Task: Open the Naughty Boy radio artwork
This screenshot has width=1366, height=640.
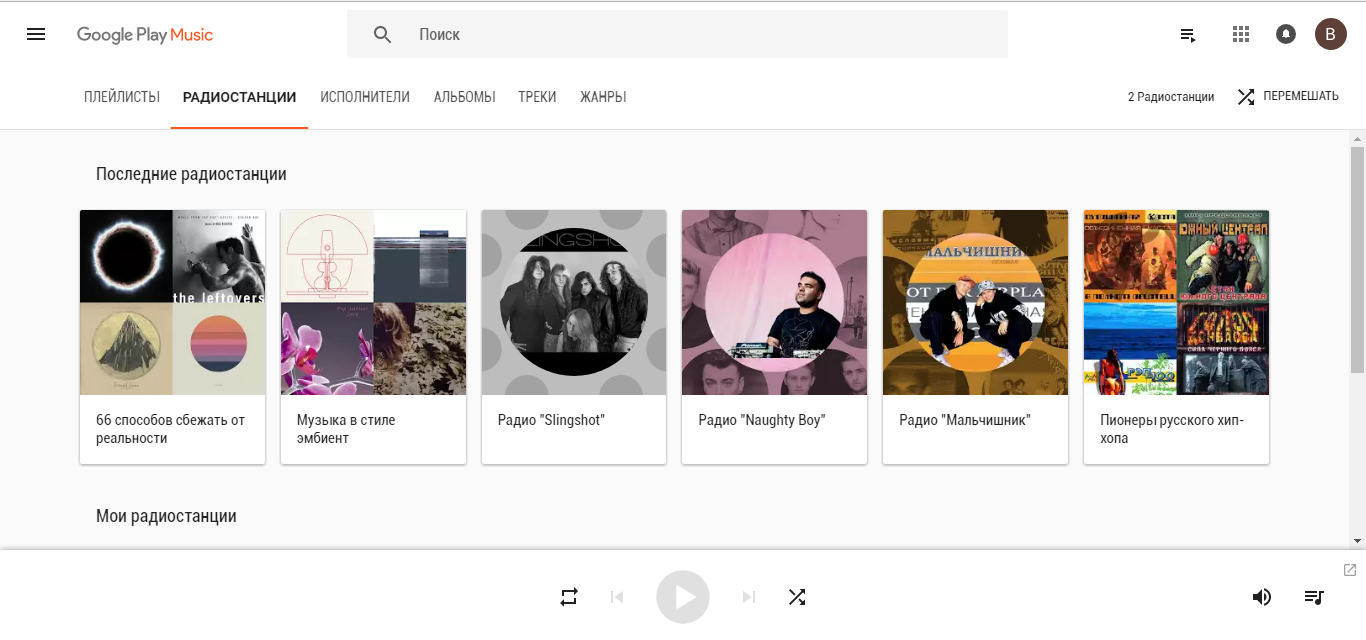Action: tap(775, 303)
